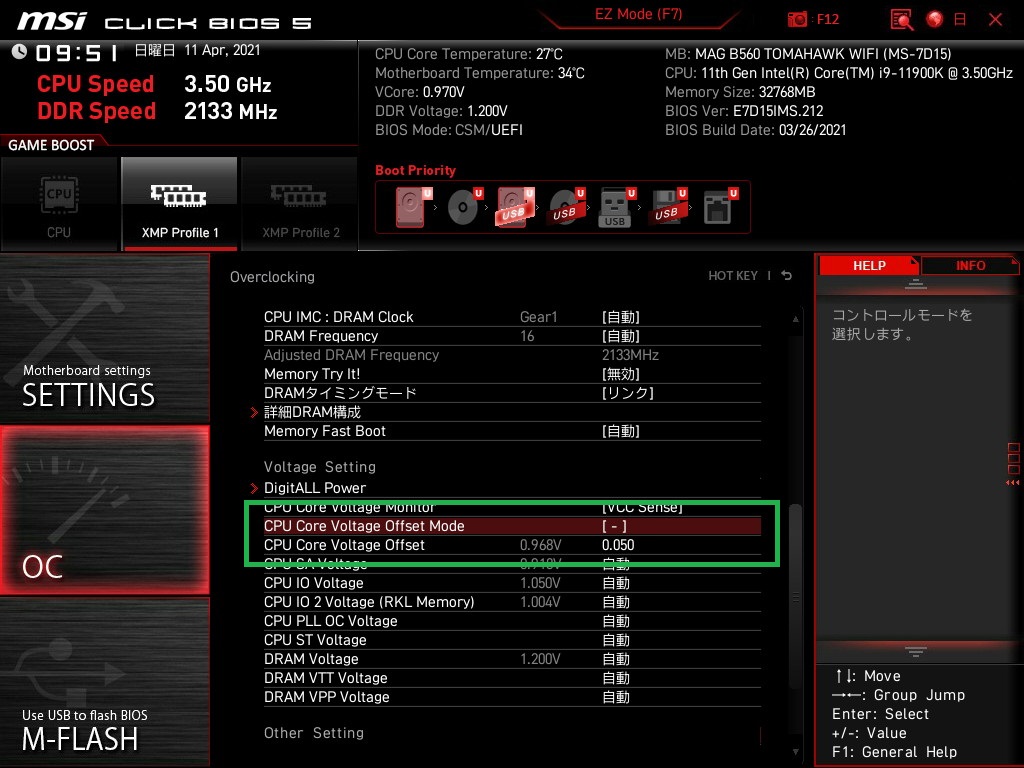Click settings list scrollbar down arrow

pos(795,752)
